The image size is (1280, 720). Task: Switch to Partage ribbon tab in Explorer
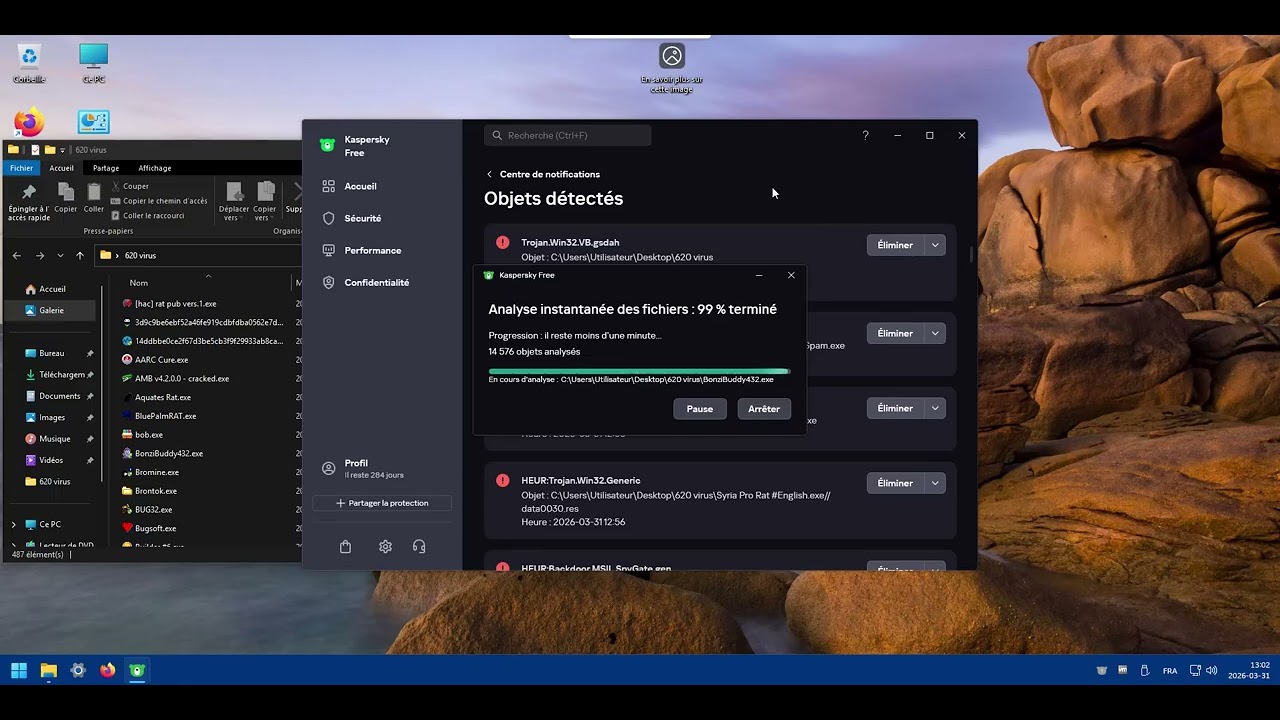[x=106, y=168]
